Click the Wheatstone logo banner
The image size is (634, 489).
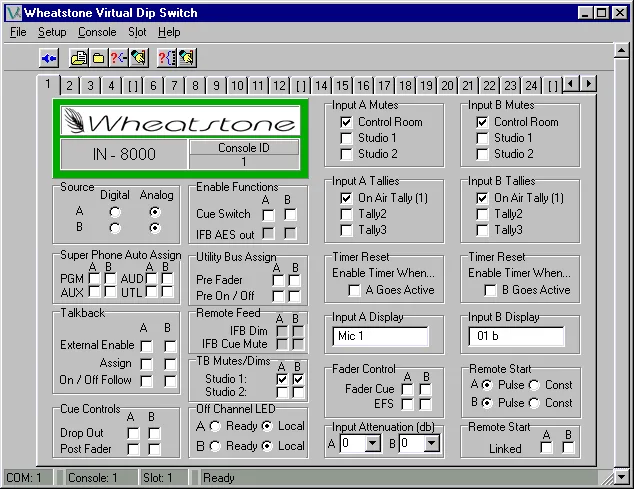pyautogui.click(x=180, y=121)
